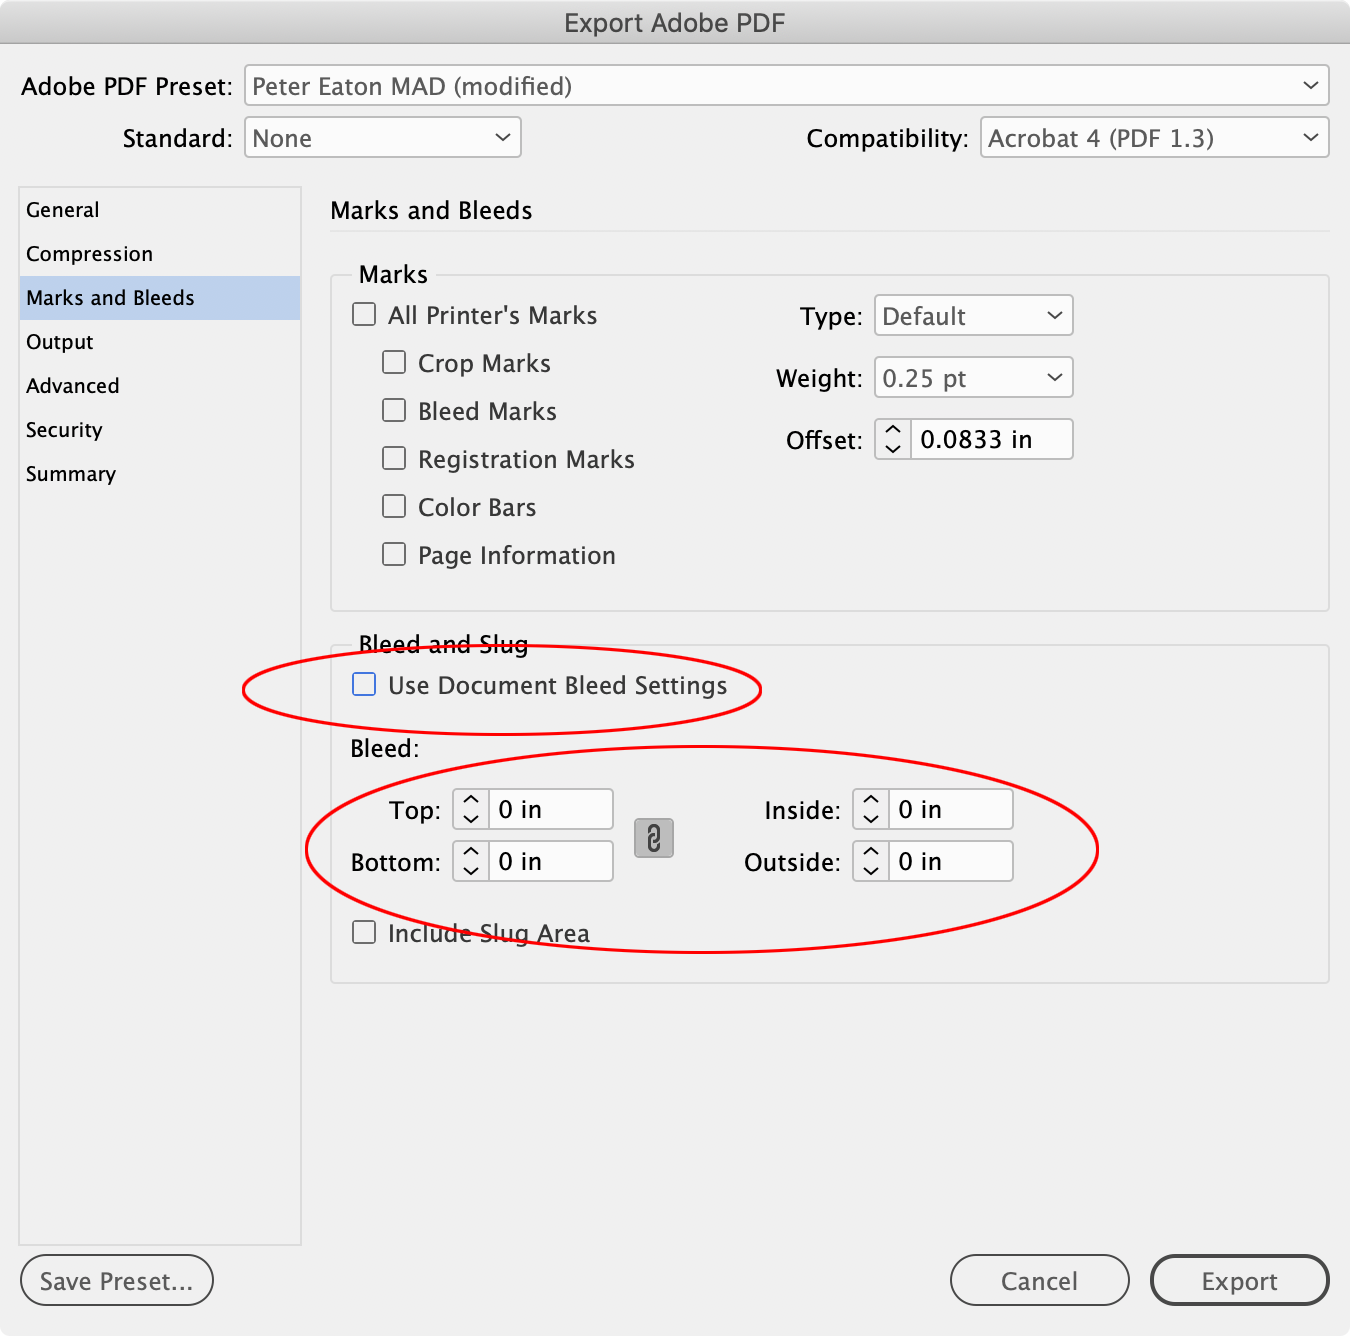
Task: Enable All Printer's Marks
Action: point(364,314)
